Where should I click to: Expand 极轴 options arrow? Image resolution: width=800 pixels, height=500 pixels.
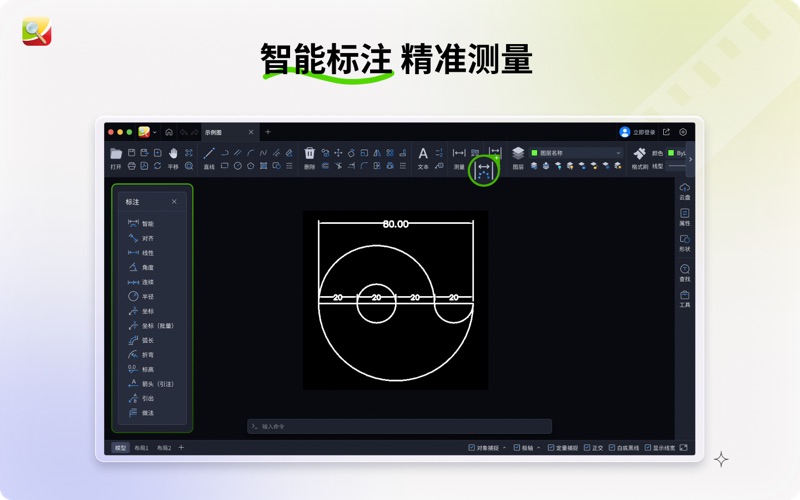click(x=538, y=448)
